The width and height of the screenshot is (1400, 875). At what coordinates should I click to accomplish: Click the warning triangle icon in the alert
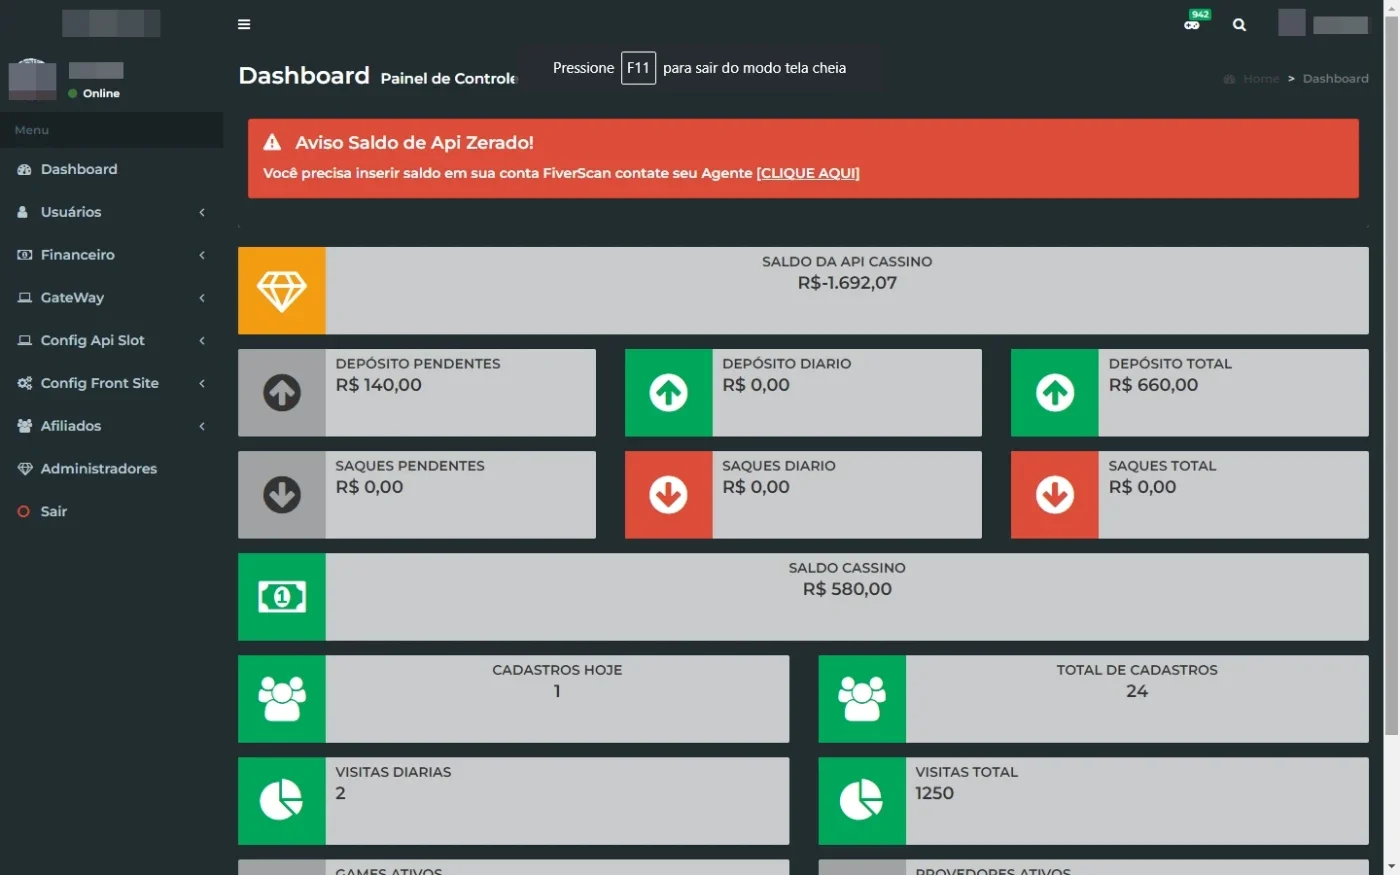pyautogui.click(x=272, y=142)
